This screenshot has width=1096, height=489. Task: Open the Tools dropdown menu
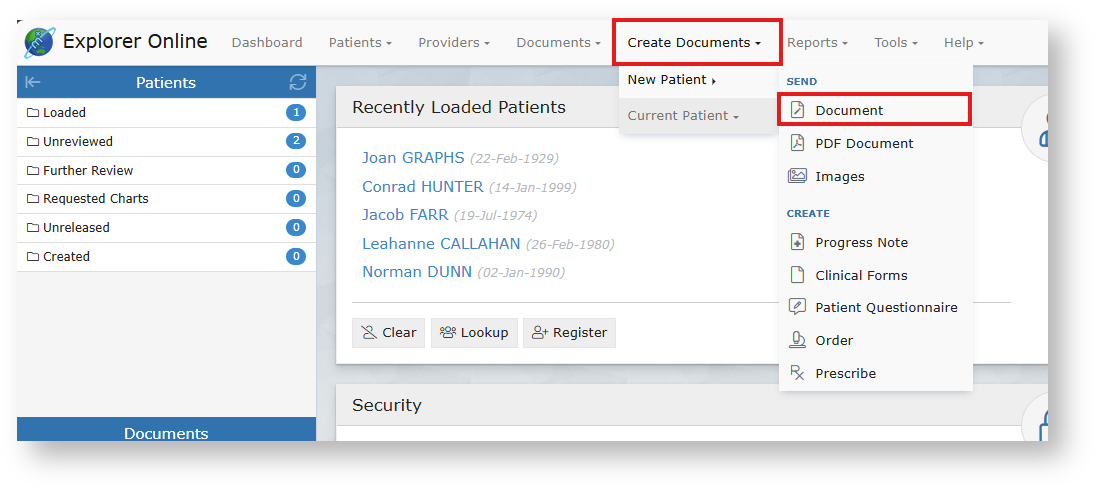tap(896, 43)
